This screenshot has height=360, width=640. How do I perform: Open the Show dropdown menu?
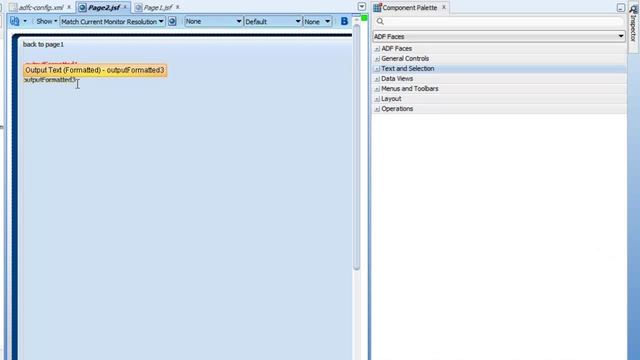tap(47, 21)
